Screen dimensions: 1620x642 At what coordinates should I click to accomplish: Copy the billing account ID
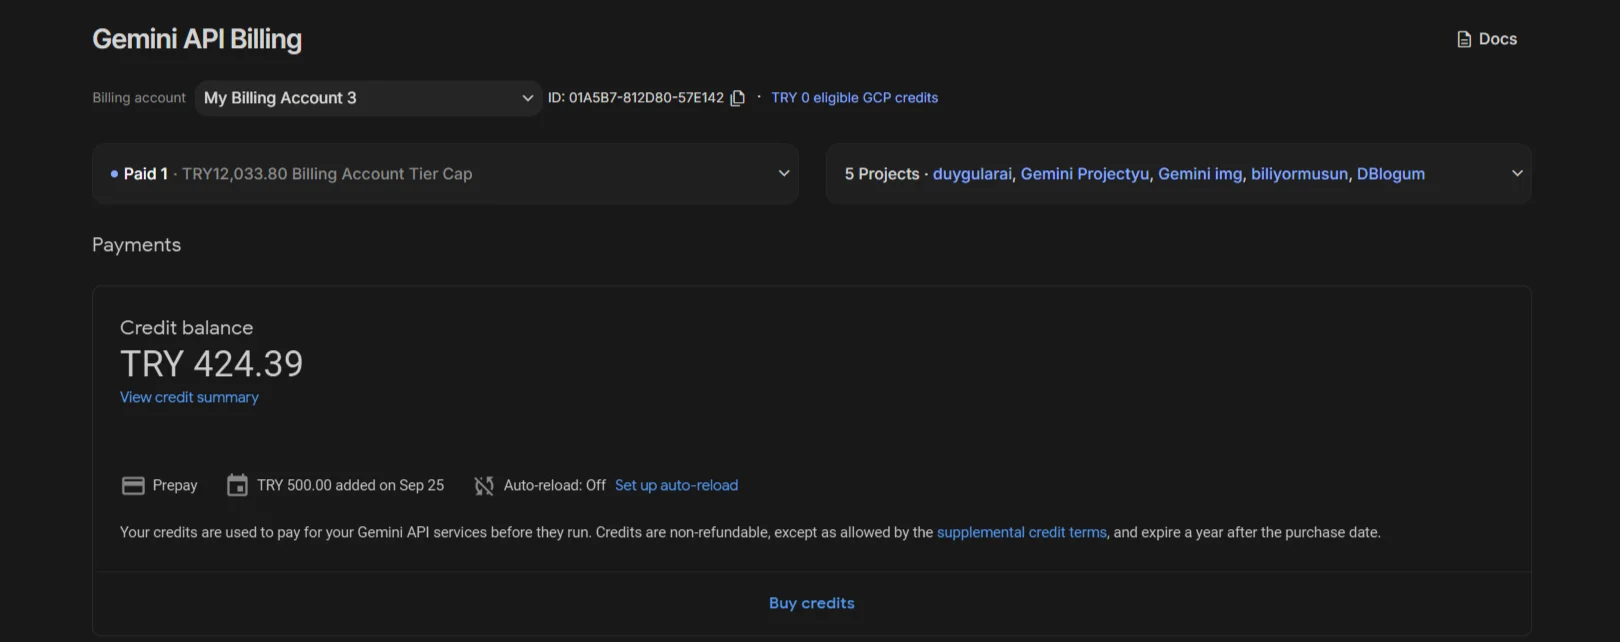(x=738, y=98)
